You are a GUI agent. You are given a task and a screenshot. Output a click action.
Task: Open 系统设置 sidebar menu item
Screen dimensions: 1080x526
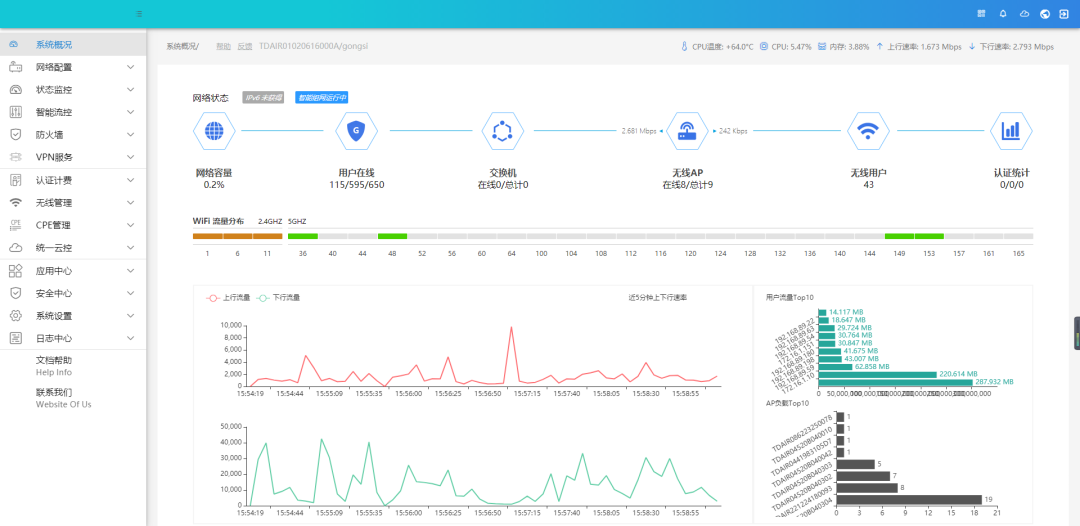[x=73, y=315]
